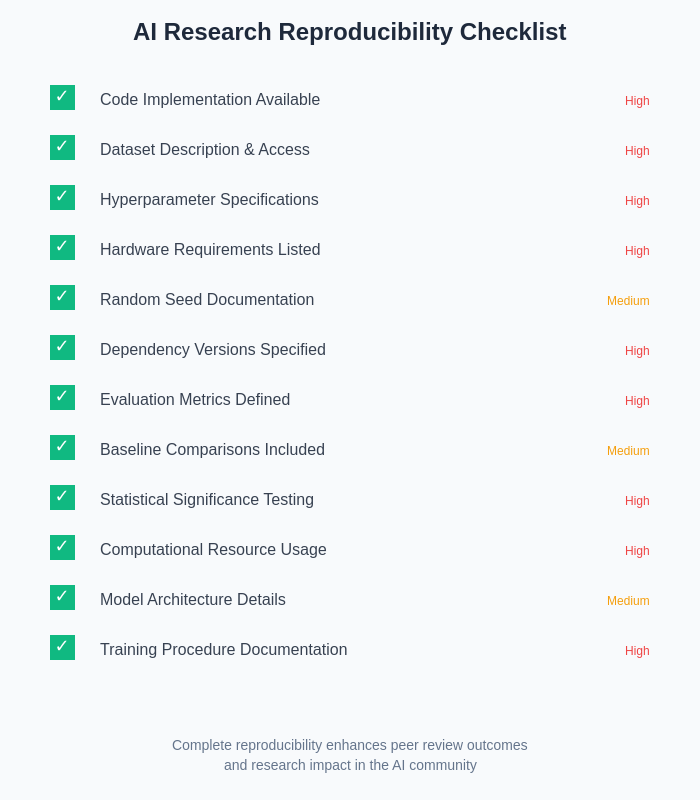Uncheck Statistical Significance Testing checkbox

tap(62, 498)
